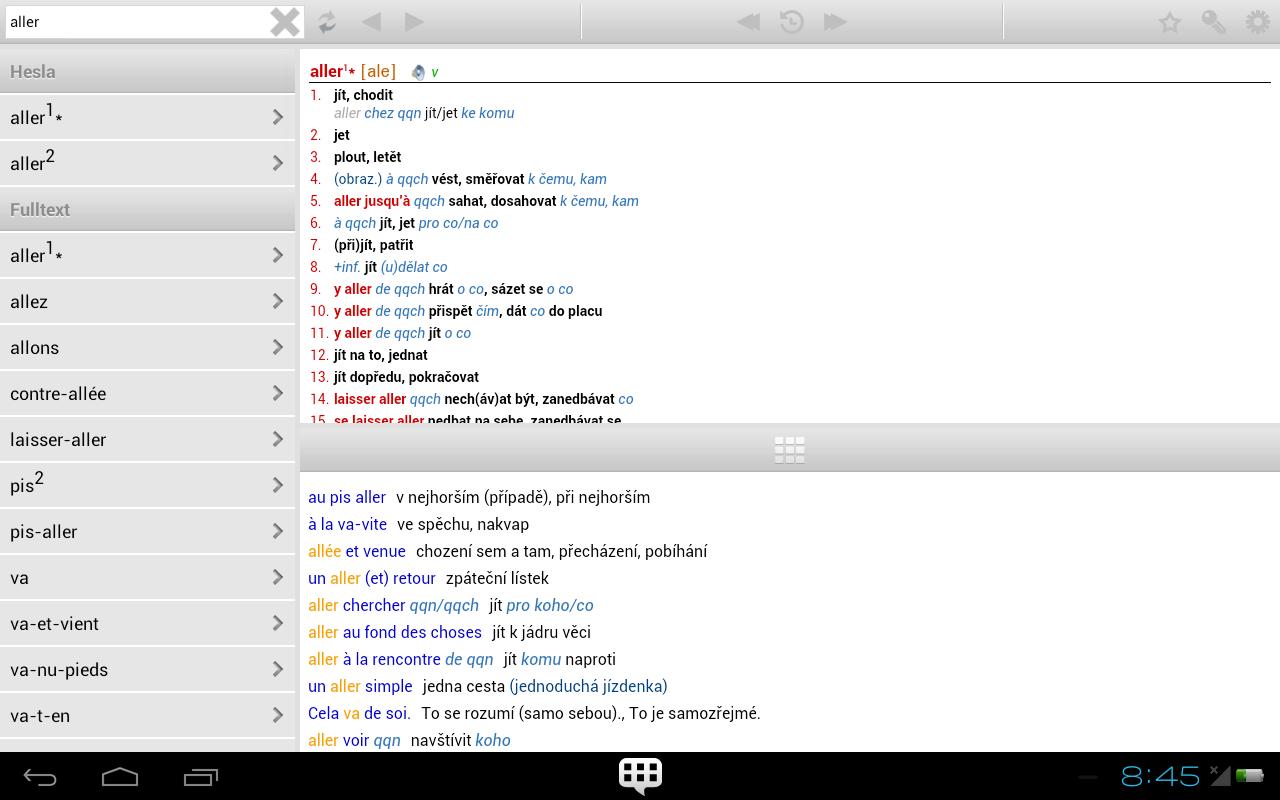Click the swap language direction icon
The height and width of the screenshot is (800, 1280).
[x=327, y=21]
